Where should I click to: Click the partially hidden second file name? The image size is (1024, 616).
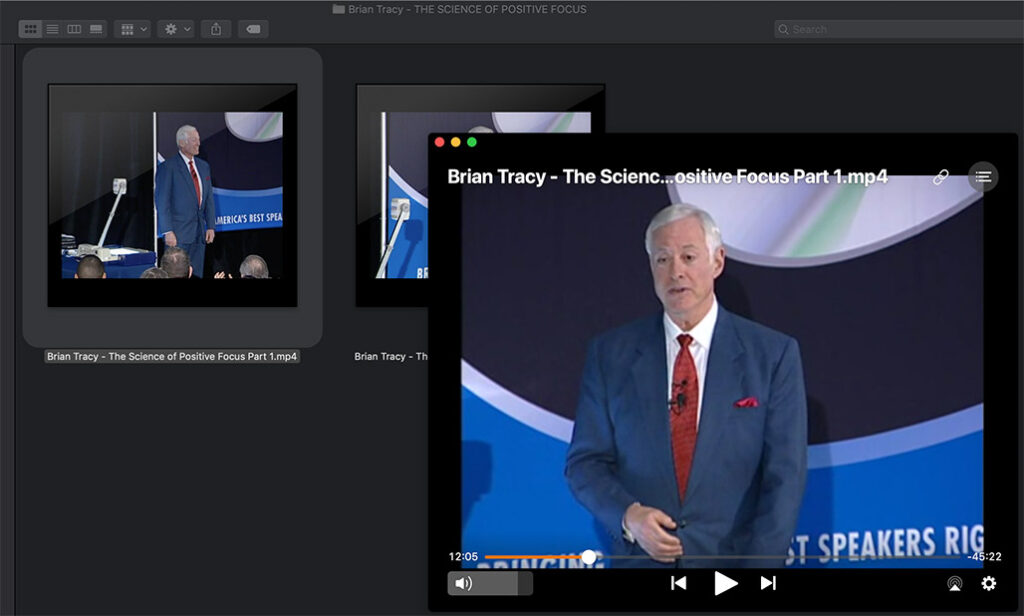coord(391,356)
